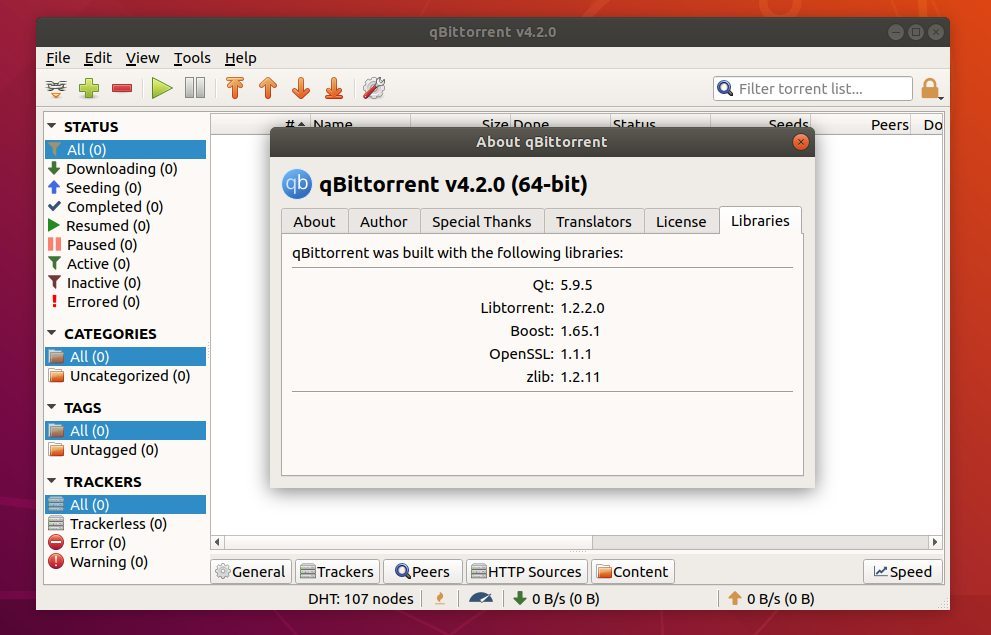Image resolution: width=991 pixels, height=635 pixels.
Task: Open the HTTP Sources tab
Action: pos(526,571)
